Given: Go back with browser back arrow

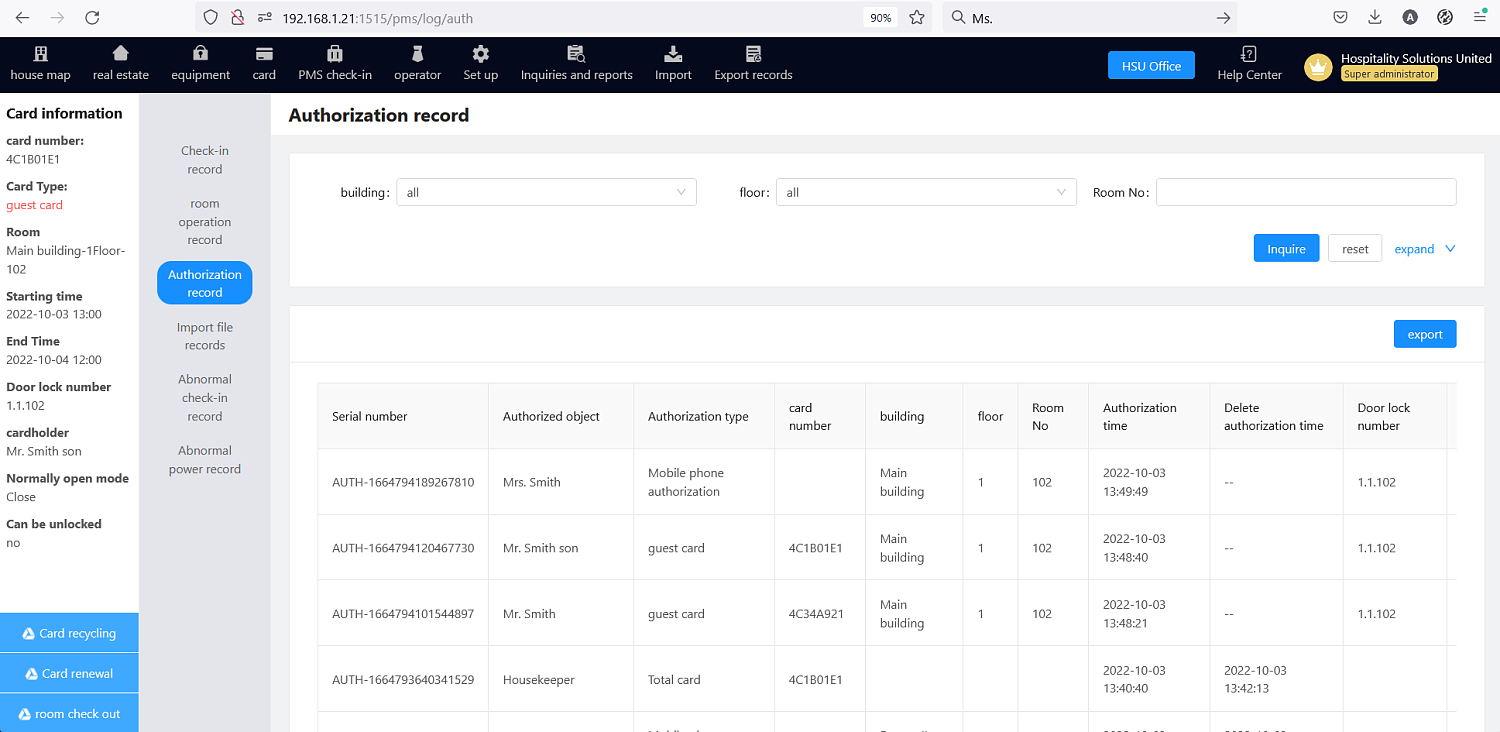Looking at the screenshot, I should 23,18.
